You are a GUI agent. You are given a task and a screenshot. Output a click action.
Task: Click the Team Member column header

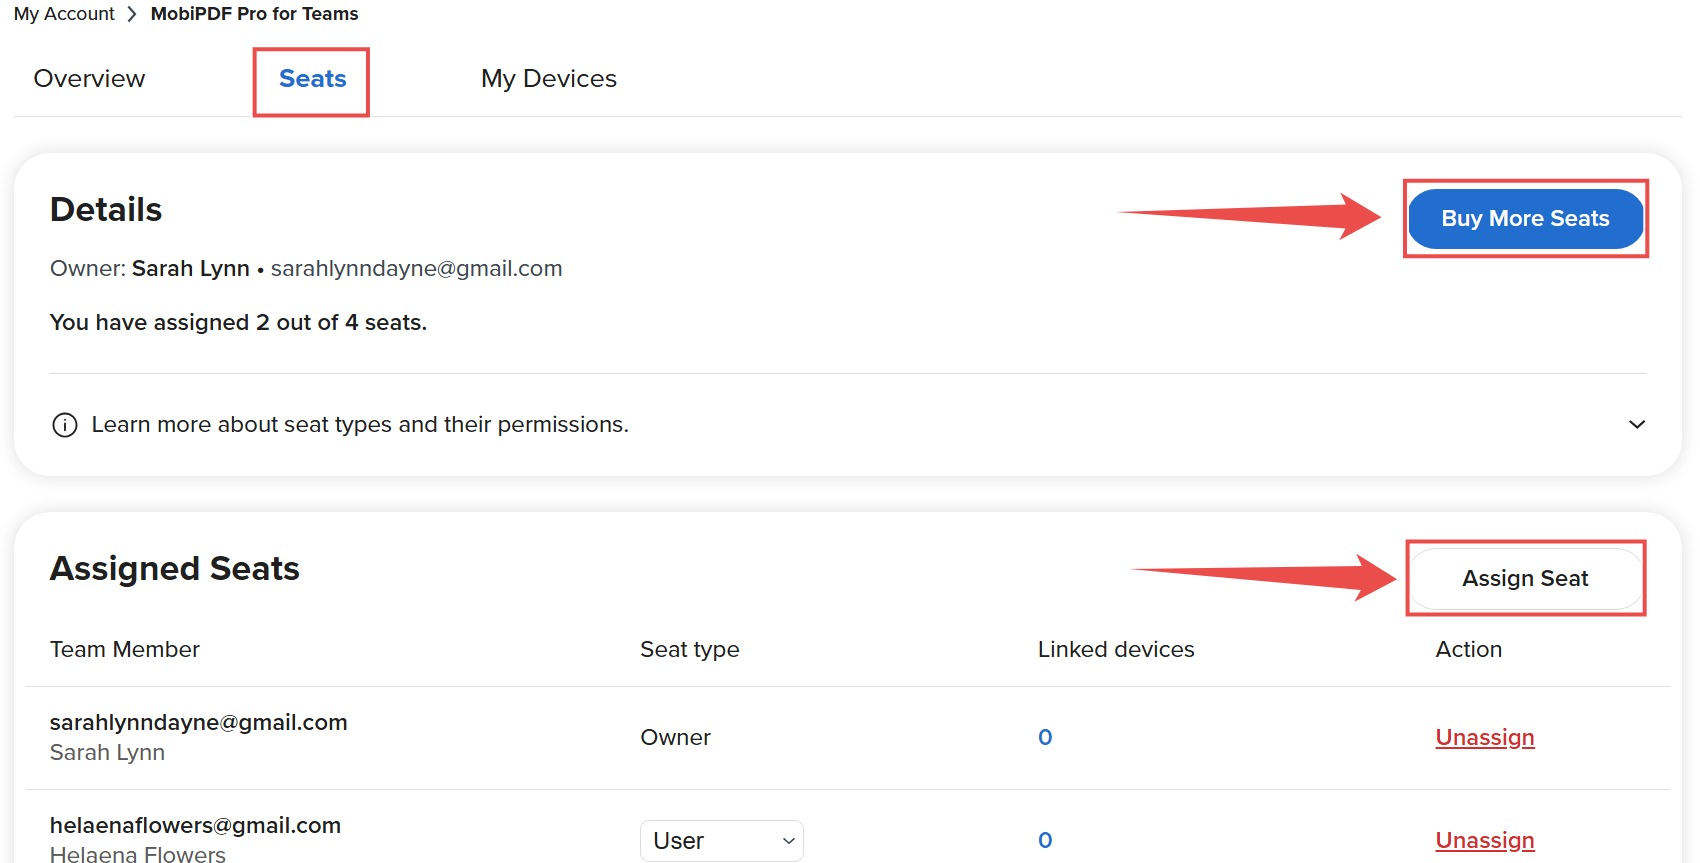click(x=125, y=650)
